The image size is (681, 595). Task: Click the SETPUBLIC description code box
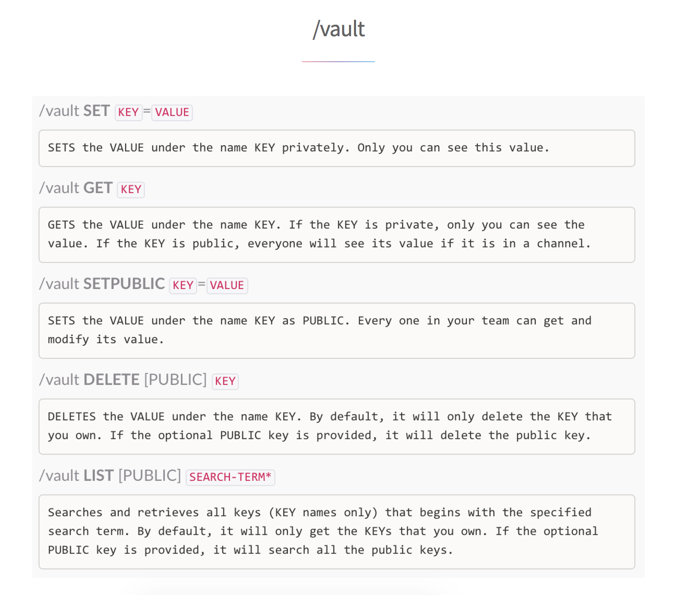pyautogui.click(x=337, y=331)
